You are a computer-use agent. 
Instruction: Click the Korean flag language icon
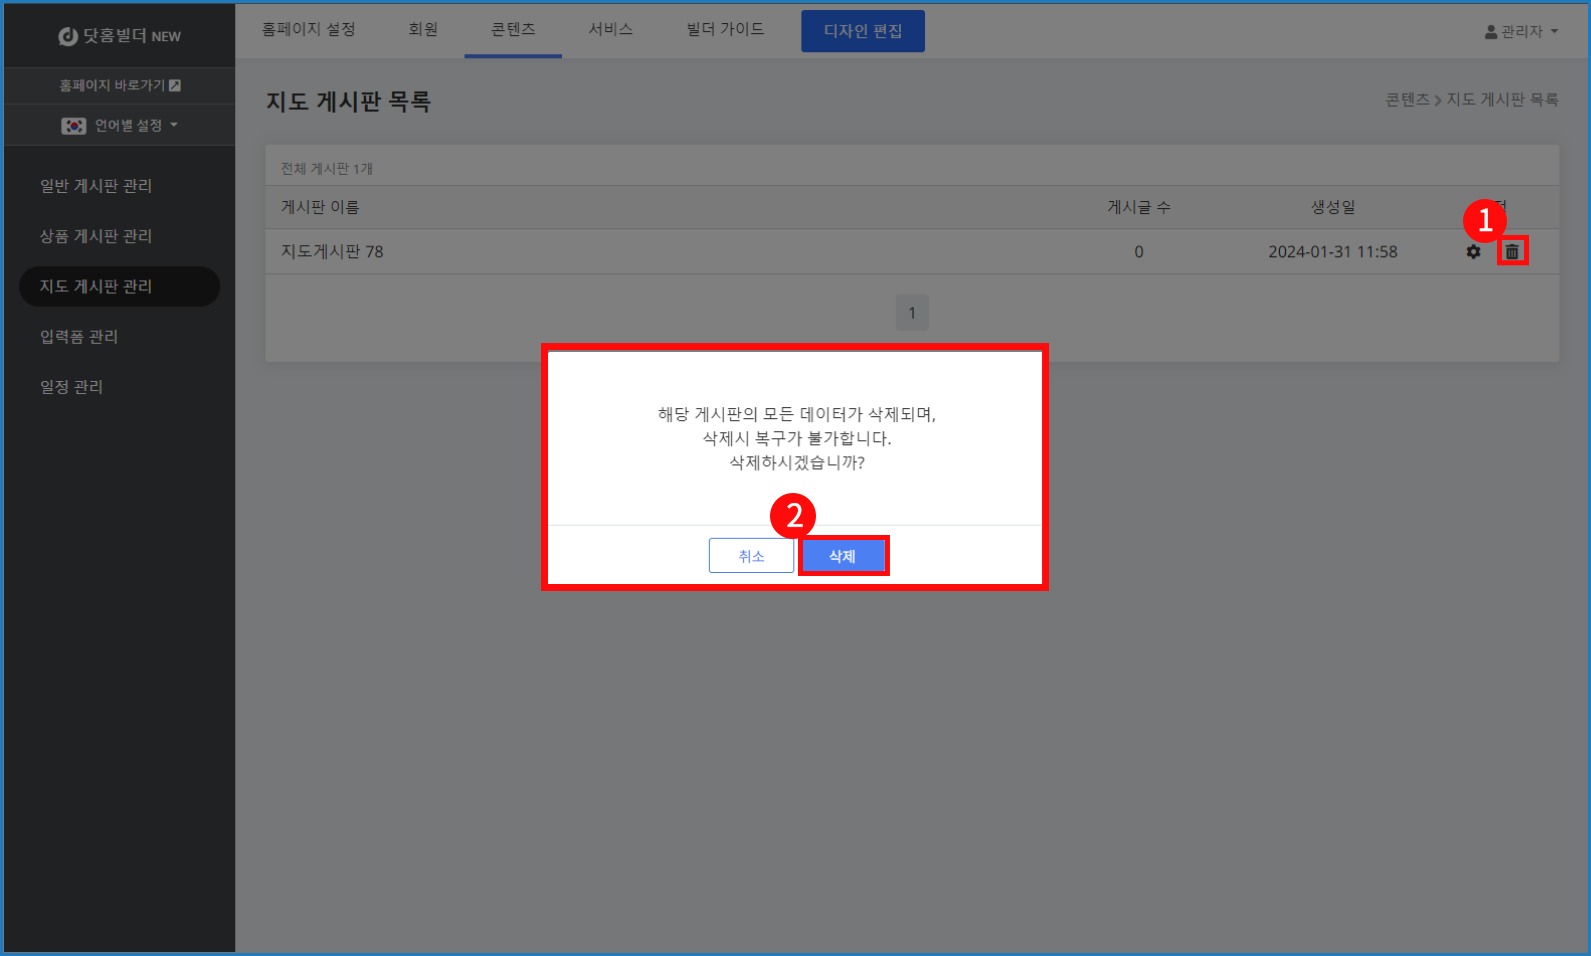coord(74,126)
